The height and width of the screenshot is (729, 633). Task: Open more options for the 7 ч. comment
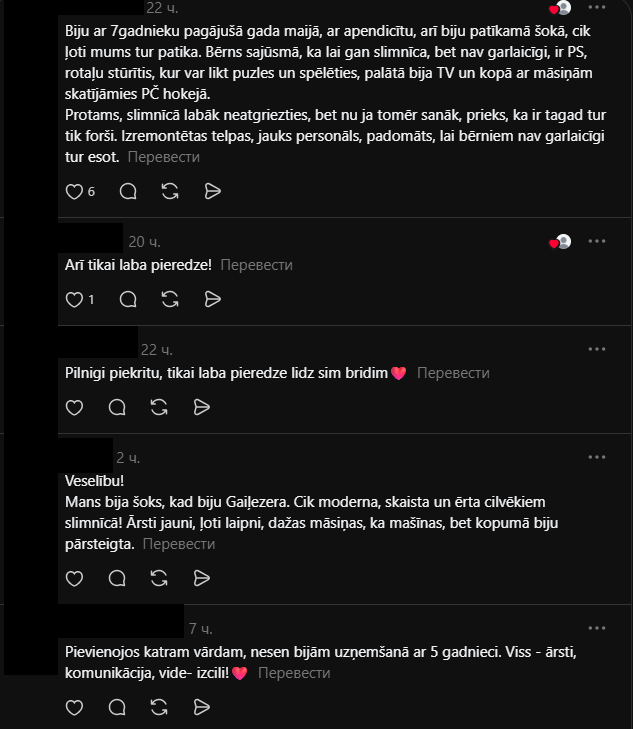[597, 628]
